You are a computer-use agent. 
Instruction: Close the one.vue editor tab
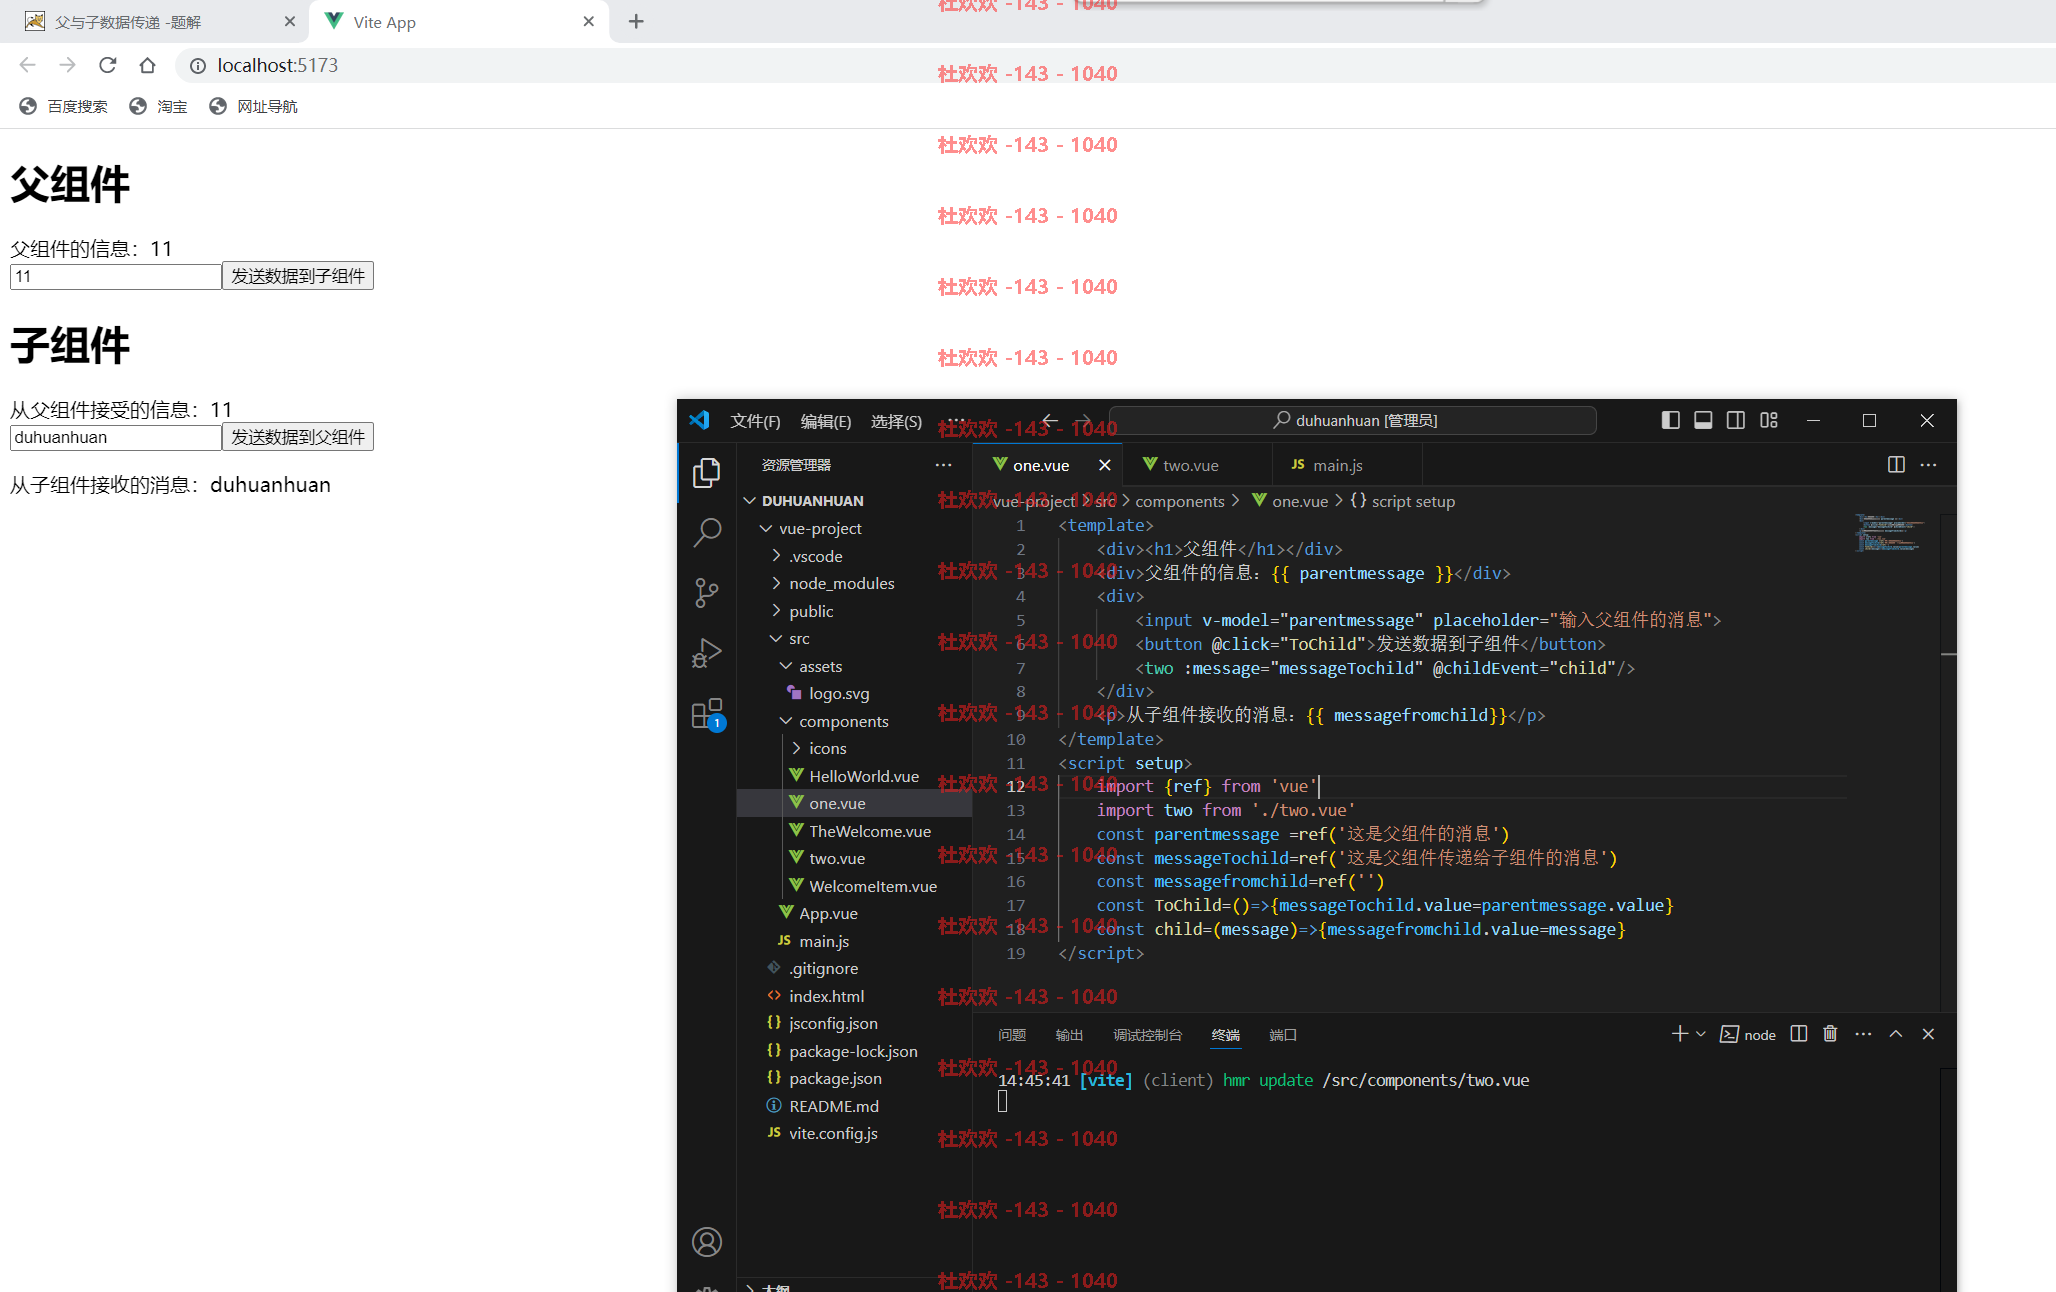[x=1104, y=465]
